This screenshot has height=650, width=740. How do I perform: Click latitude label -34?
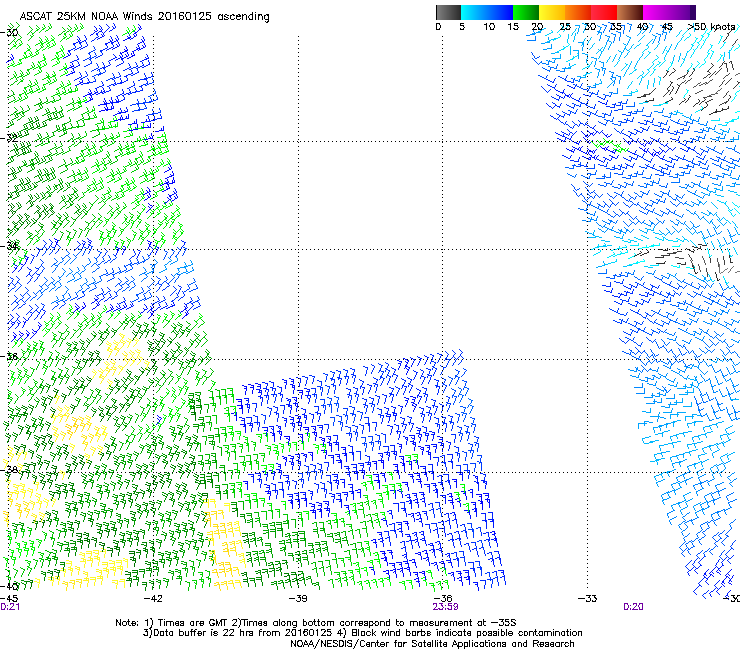tap(9, 246)
